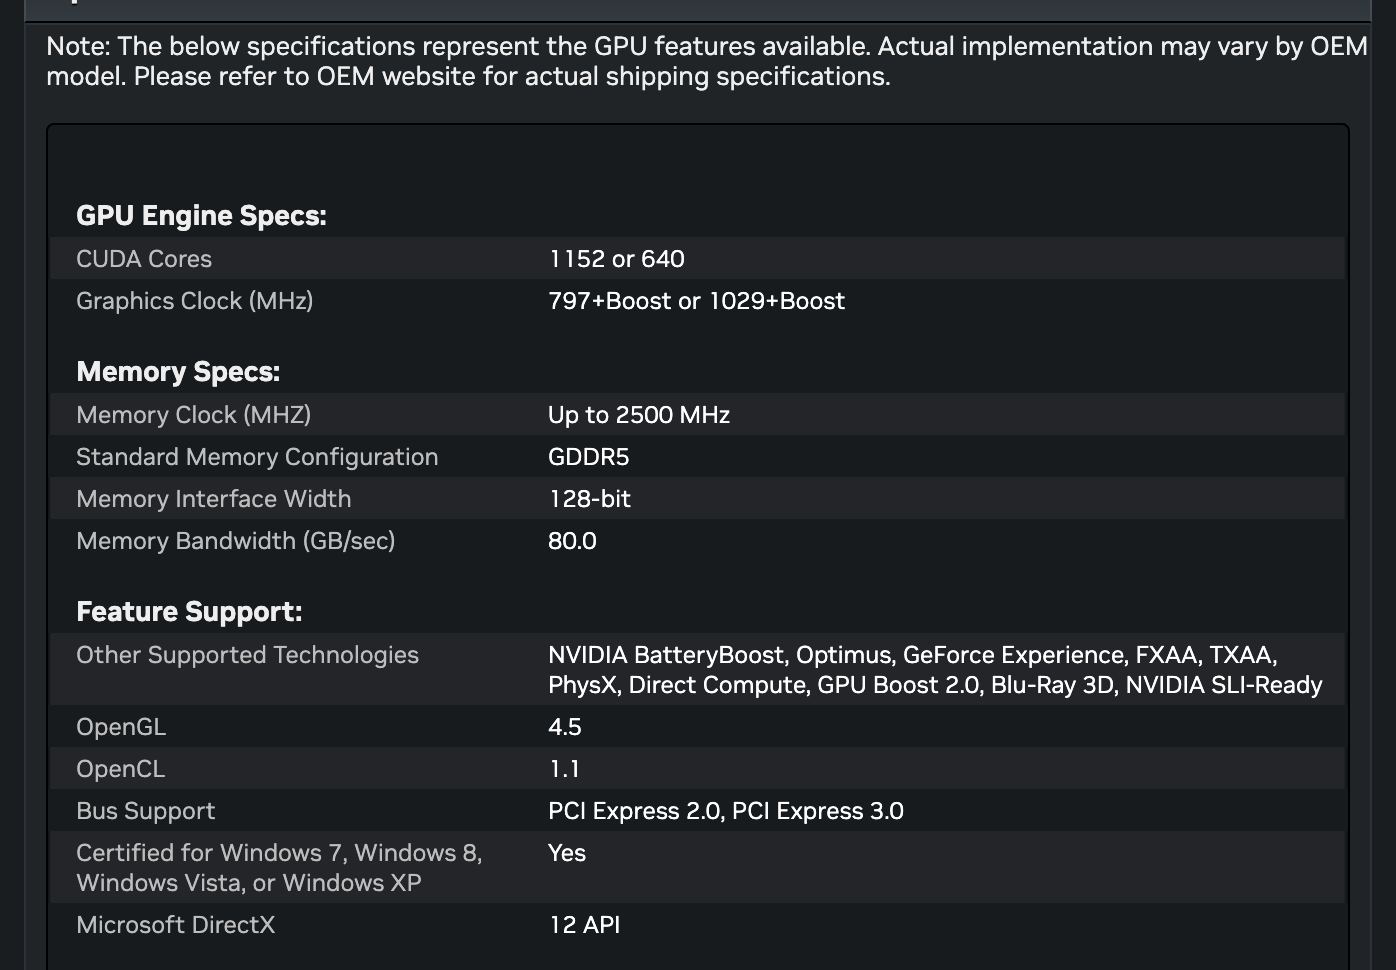This screenshot has height=970, width=1396.
Task: Click the 'Graphics Clock (MHz)' label
Action: [194, 301]
